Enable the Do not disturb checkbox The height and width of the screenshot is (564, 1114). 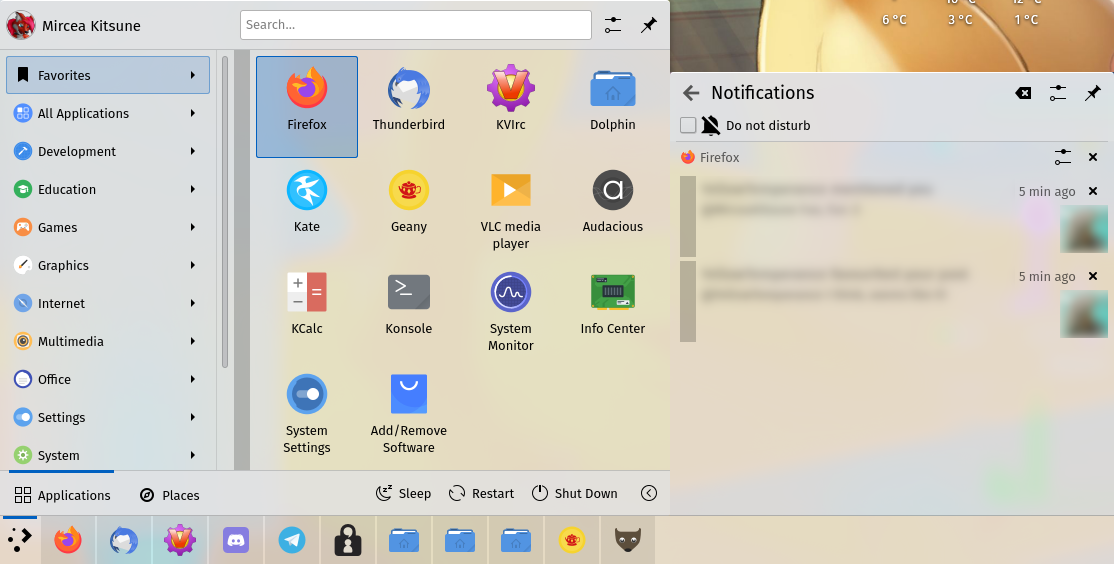(x=688, y=125)
